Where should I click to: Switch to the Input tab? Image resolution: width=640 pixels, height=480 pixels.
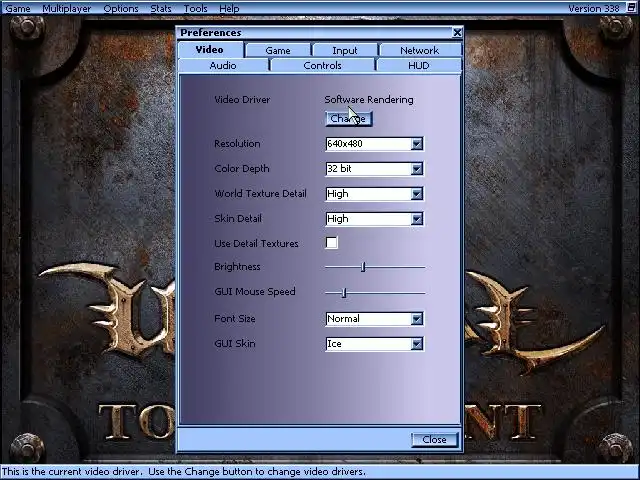click(345, 51)
